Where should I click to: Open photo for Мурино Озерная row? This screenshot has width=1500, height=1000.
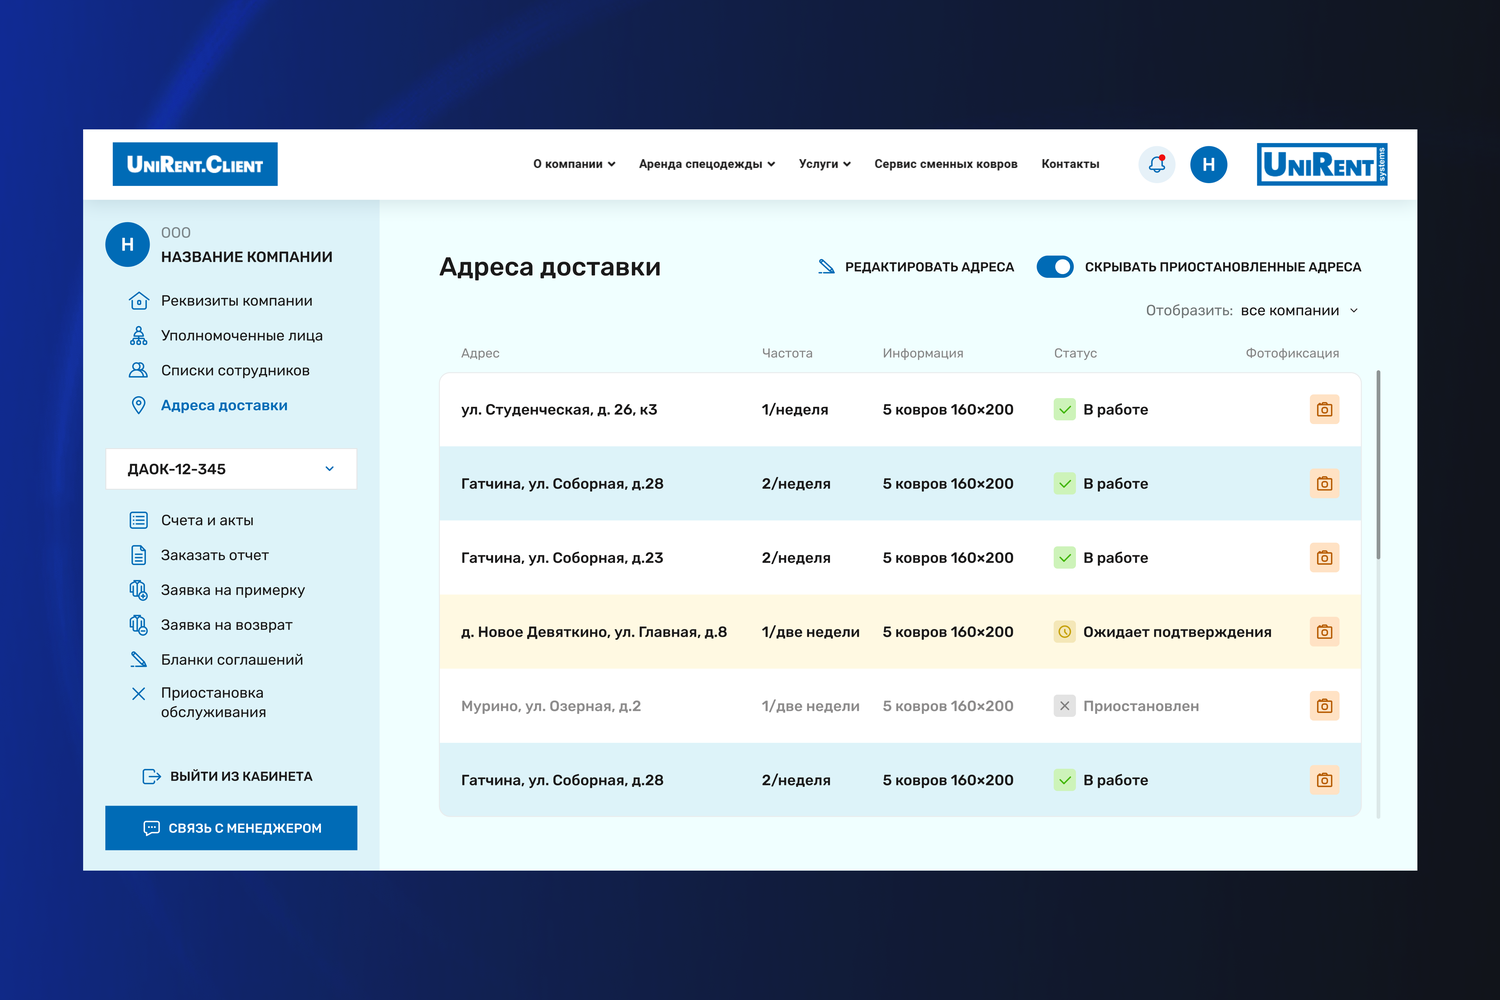(1324, 706)
